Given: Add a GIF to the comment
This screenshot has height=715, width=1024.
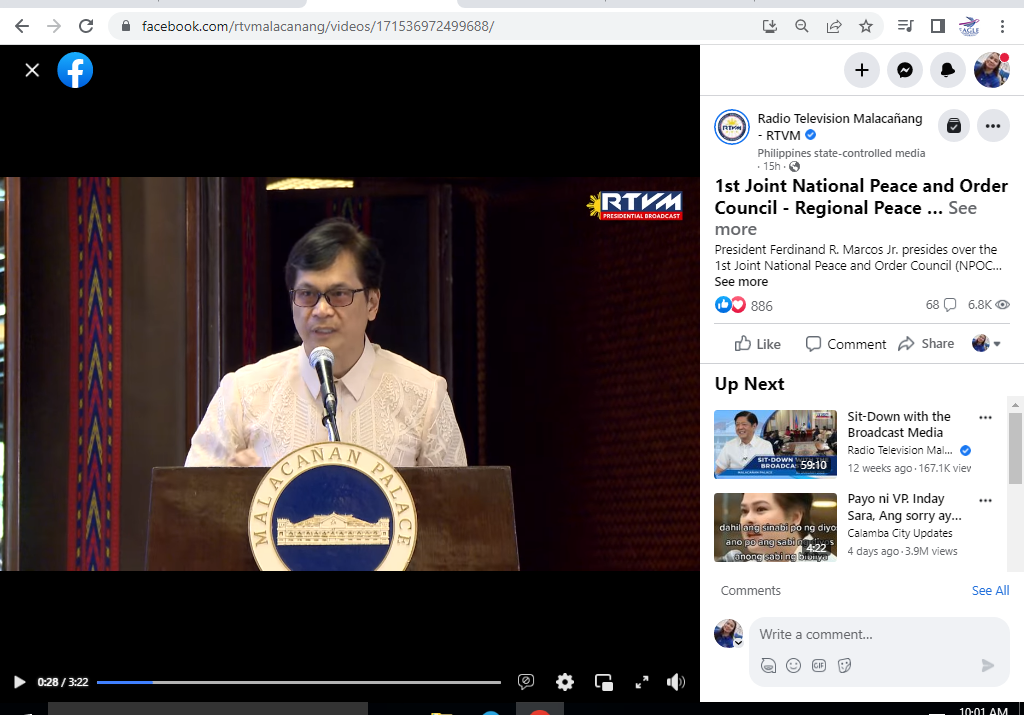Looking at the screenshot, I should coord(819,665).
